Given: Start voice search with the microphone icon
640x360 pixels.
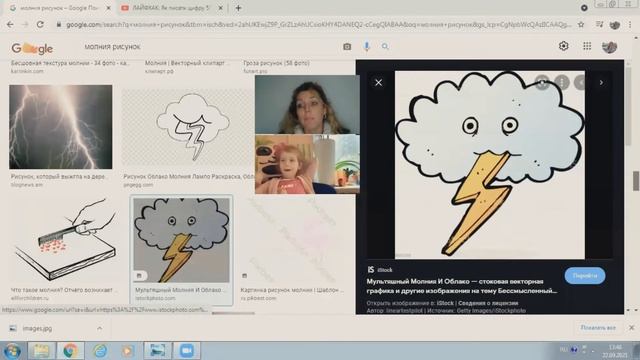Looking at the screenshot, I should 367,47.
